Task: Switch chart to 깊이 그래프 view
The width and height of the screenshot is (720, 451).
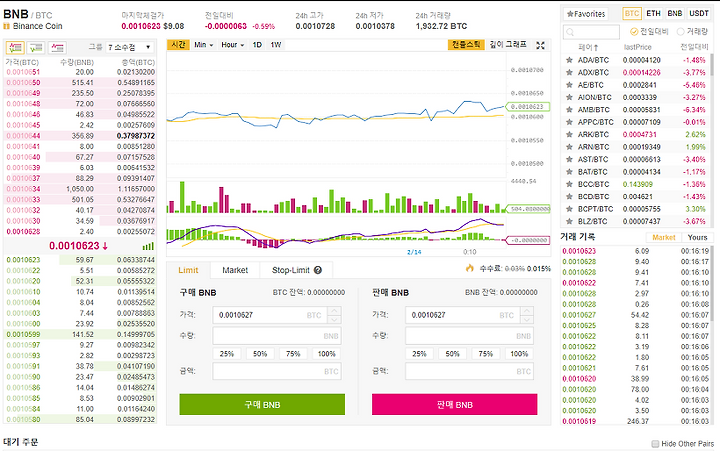Action: tap(508, 45)
